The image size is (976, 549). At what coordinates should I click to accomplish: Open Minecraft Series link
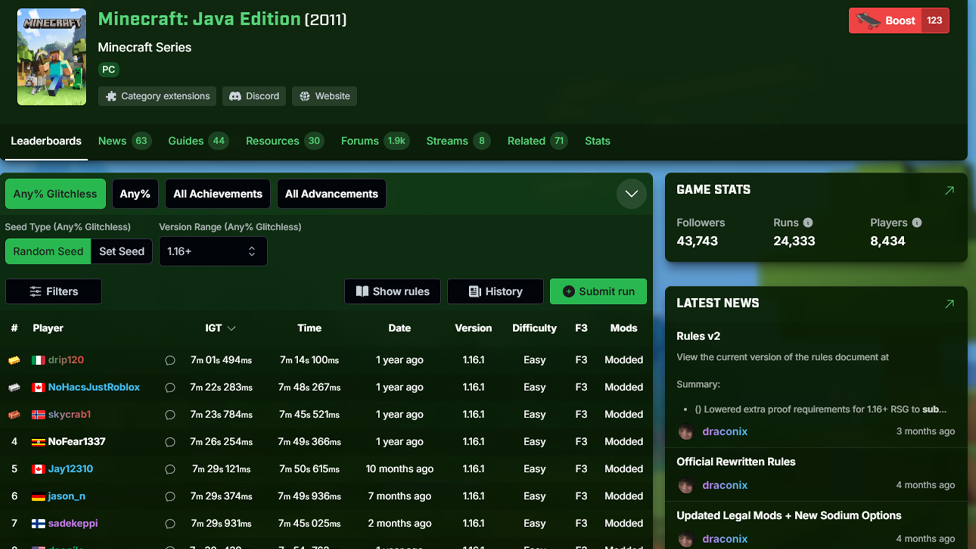(144, 47)
